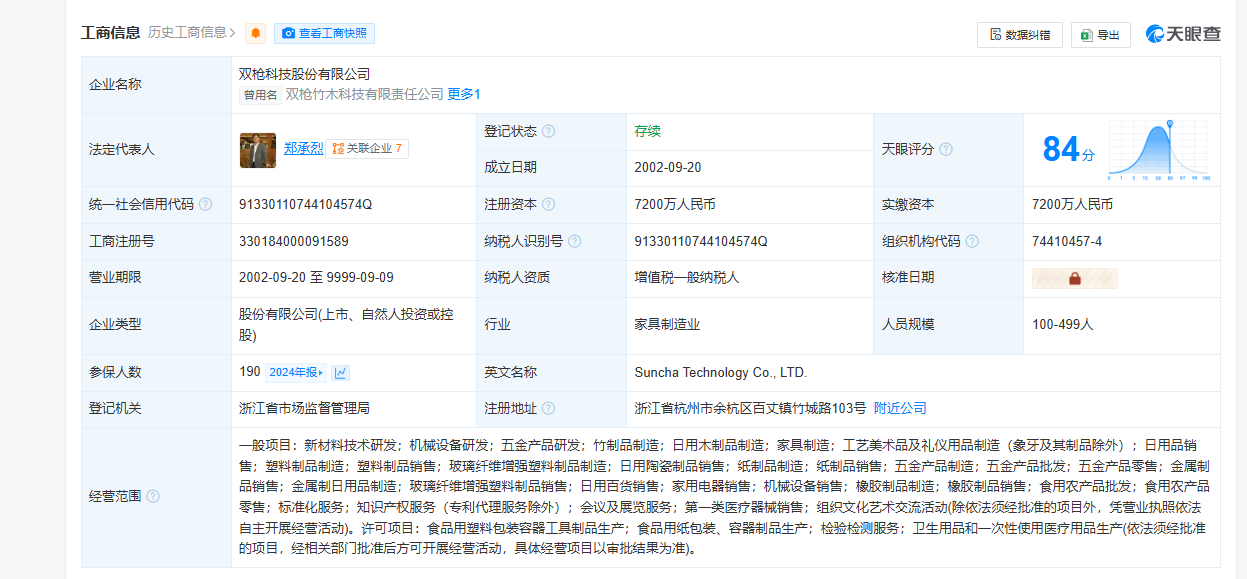Click help icon beside 天眼评分
The image size is (1247, 579).
point(945,149)
